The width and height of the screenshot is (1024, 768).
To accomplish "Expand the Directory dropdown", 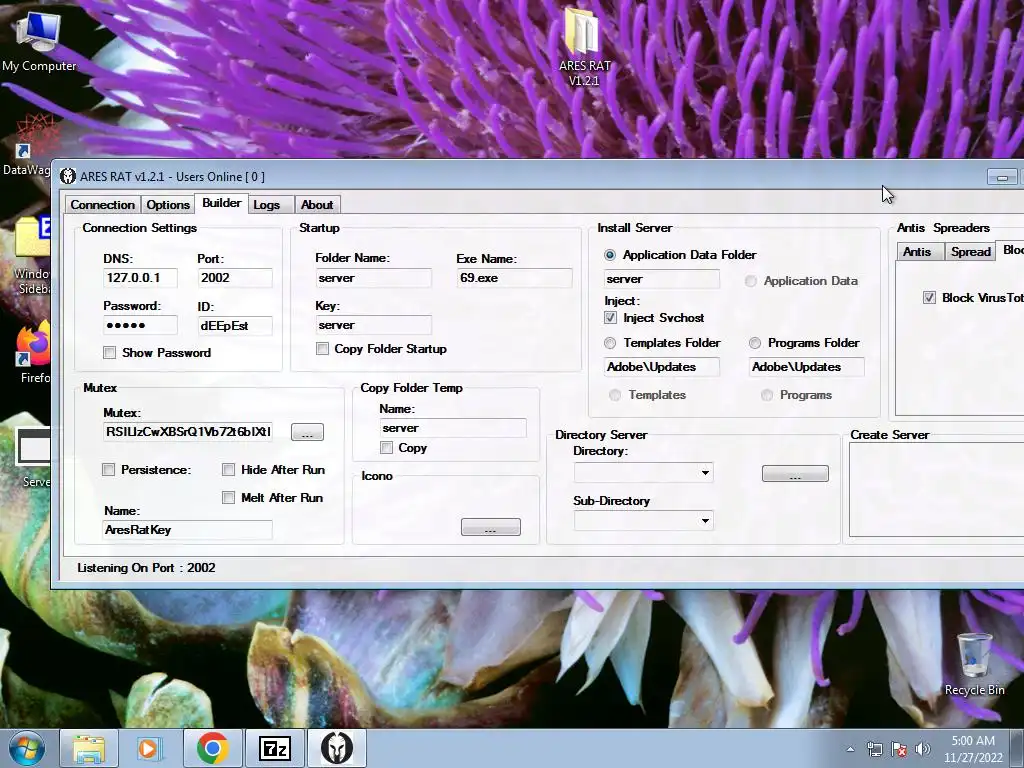I will [x=705, y=472].
